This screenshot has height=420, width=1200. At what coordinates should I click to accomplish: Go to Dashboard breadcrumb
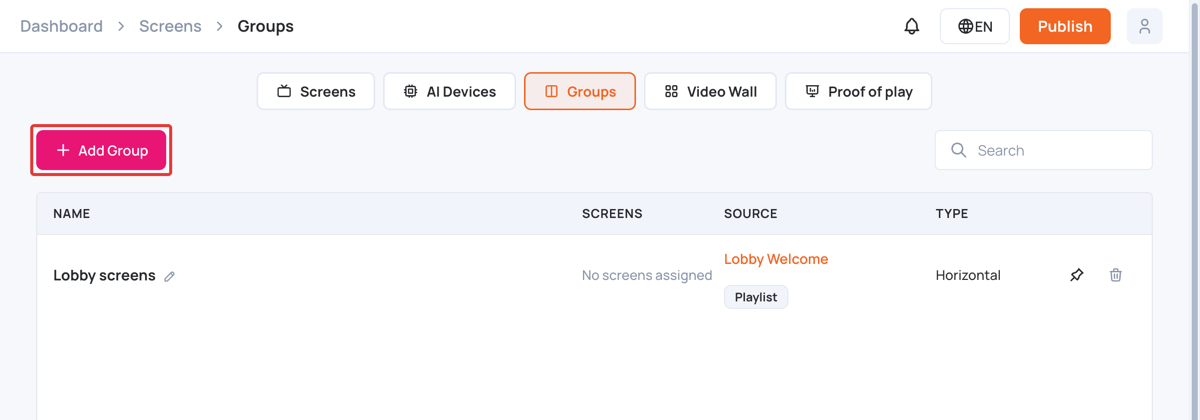(61, 26)
